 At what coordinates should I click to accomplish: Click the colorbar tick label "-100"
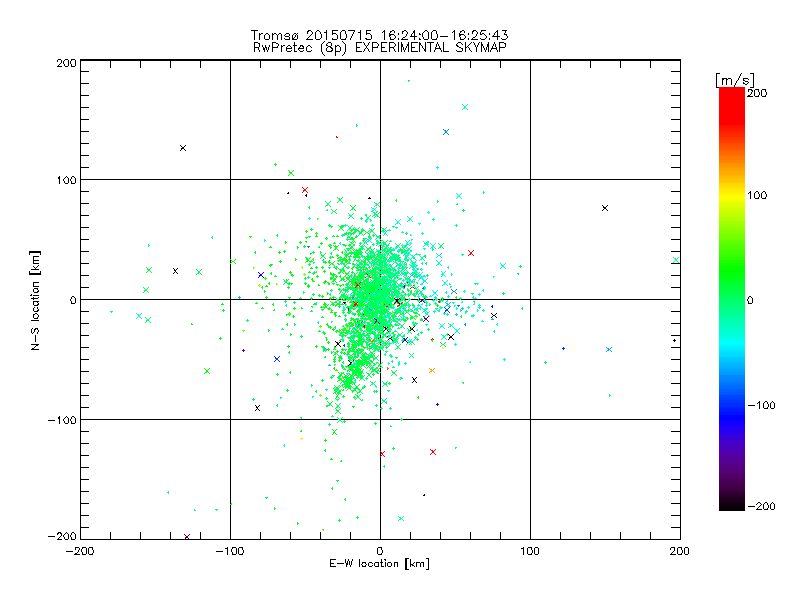coord(761,405)
